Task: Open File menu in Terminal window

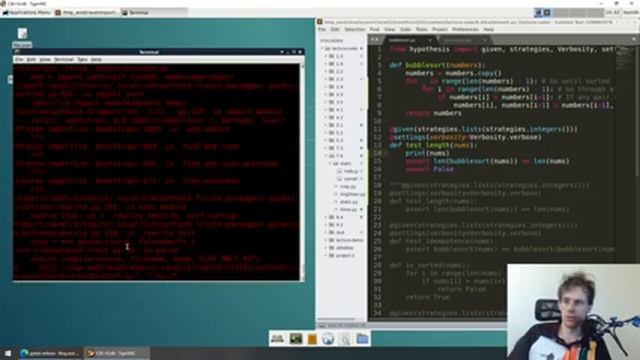Action: pos(19,60)
